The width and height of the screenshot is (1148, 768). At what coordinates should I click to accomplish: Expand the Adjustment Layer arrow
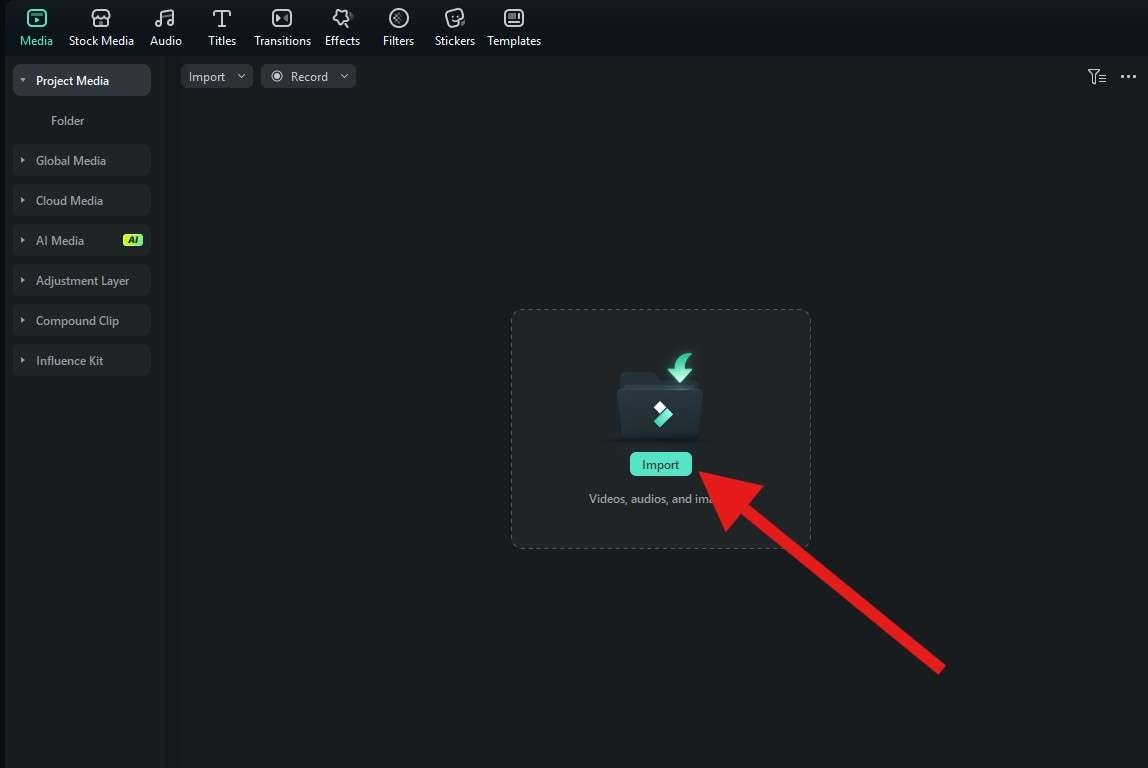tap(23, 280)
